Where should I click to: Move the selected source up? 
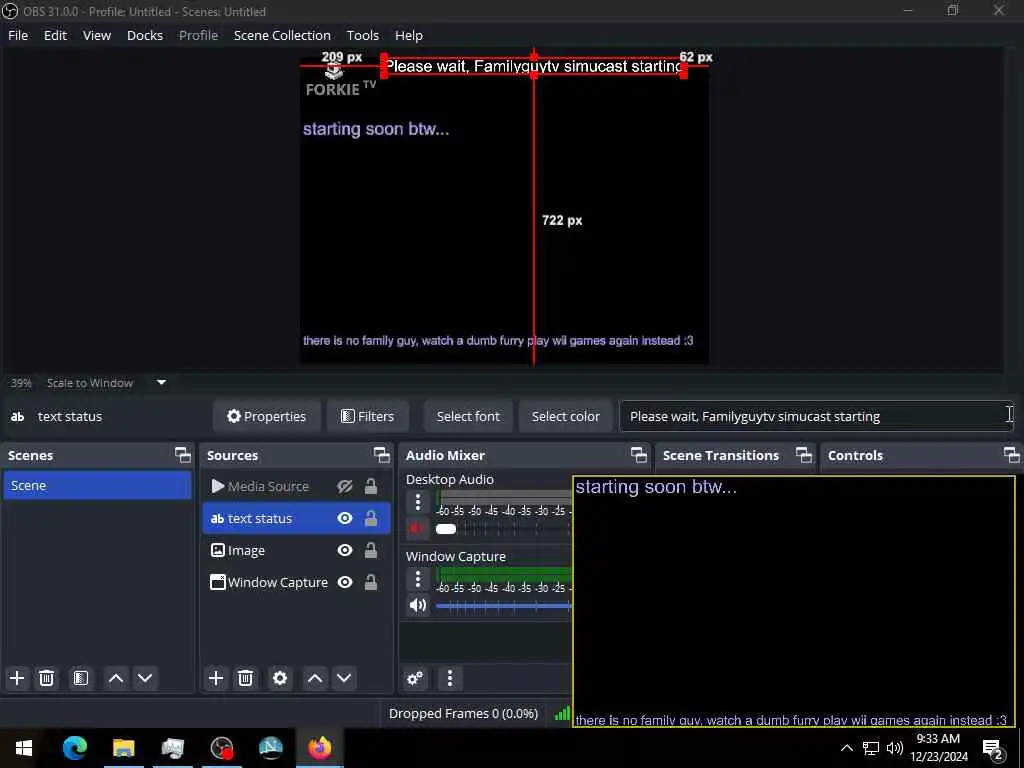pyautogui.click(x=315, y=679)
